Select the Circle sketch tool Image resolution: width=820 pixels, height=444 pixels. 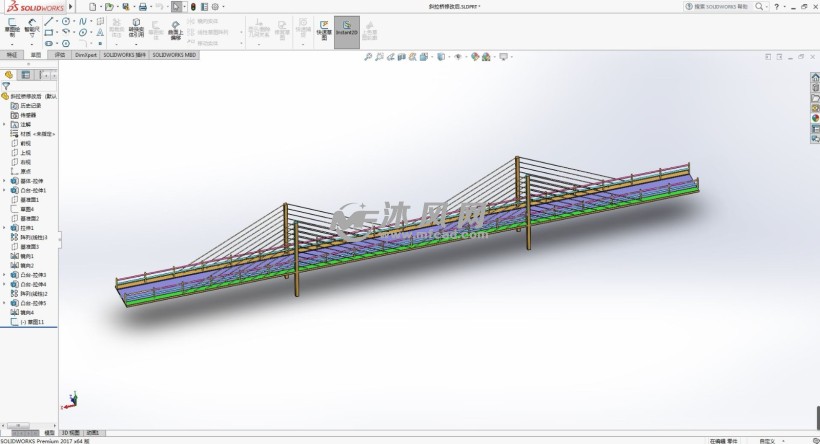[x=66, y=21]
